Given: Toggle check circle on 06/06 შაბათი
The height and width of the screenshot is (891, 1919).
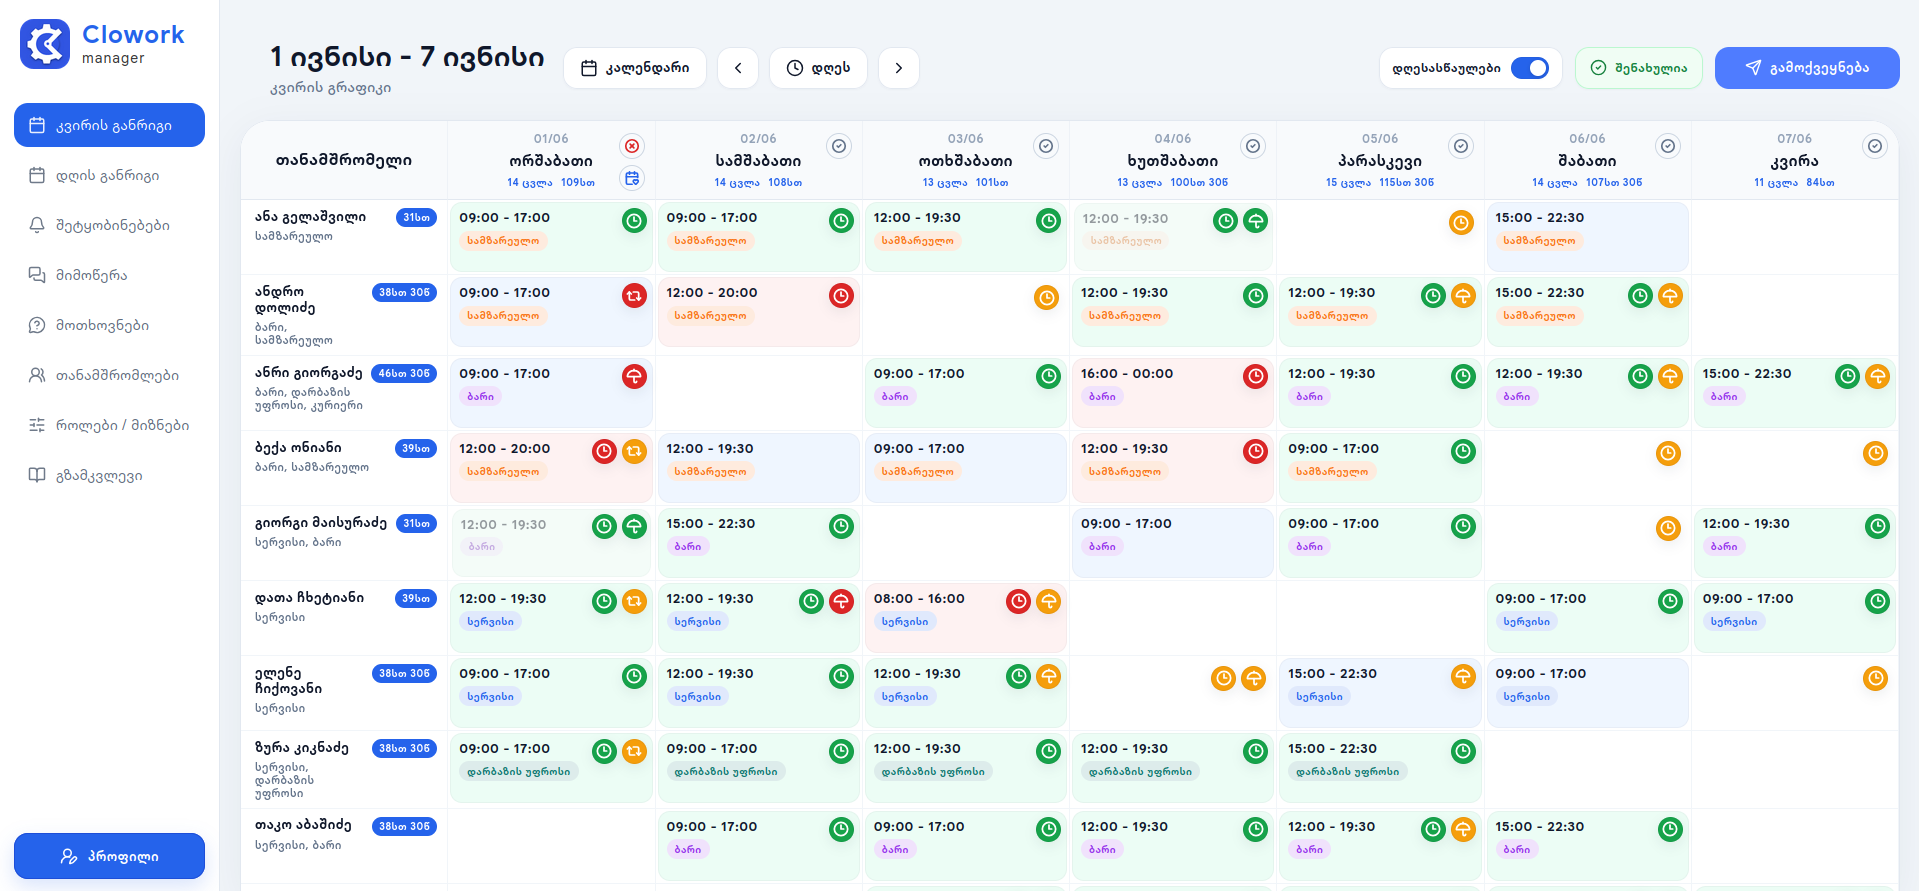Looking at the screenshot, I should [x=1668, y=146].
